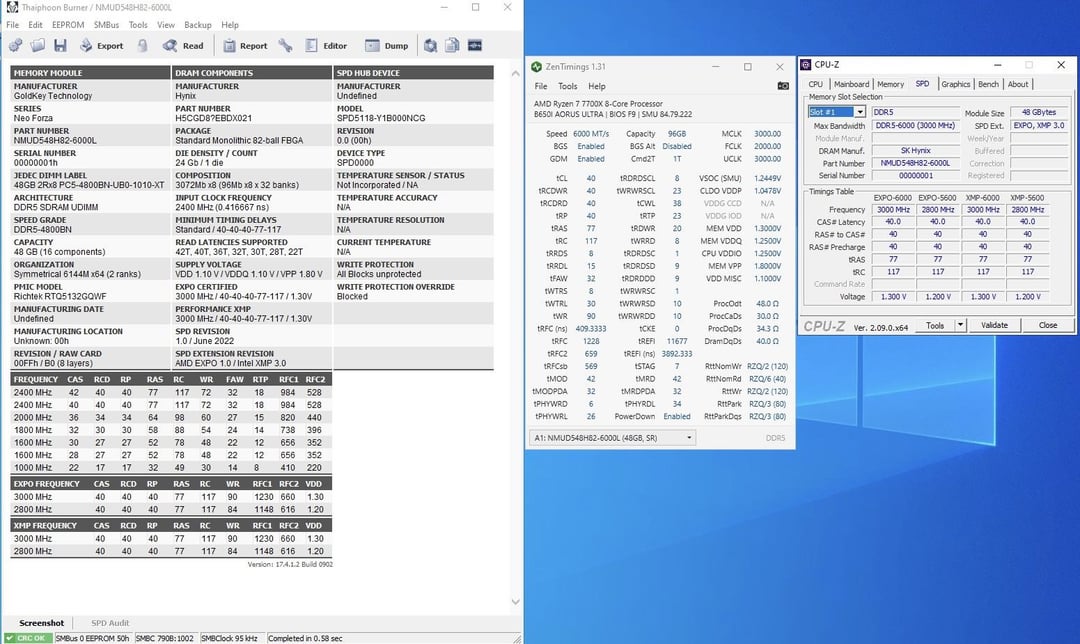
Task: Open the File menu in ZenTimings
Action: point(541,86)
